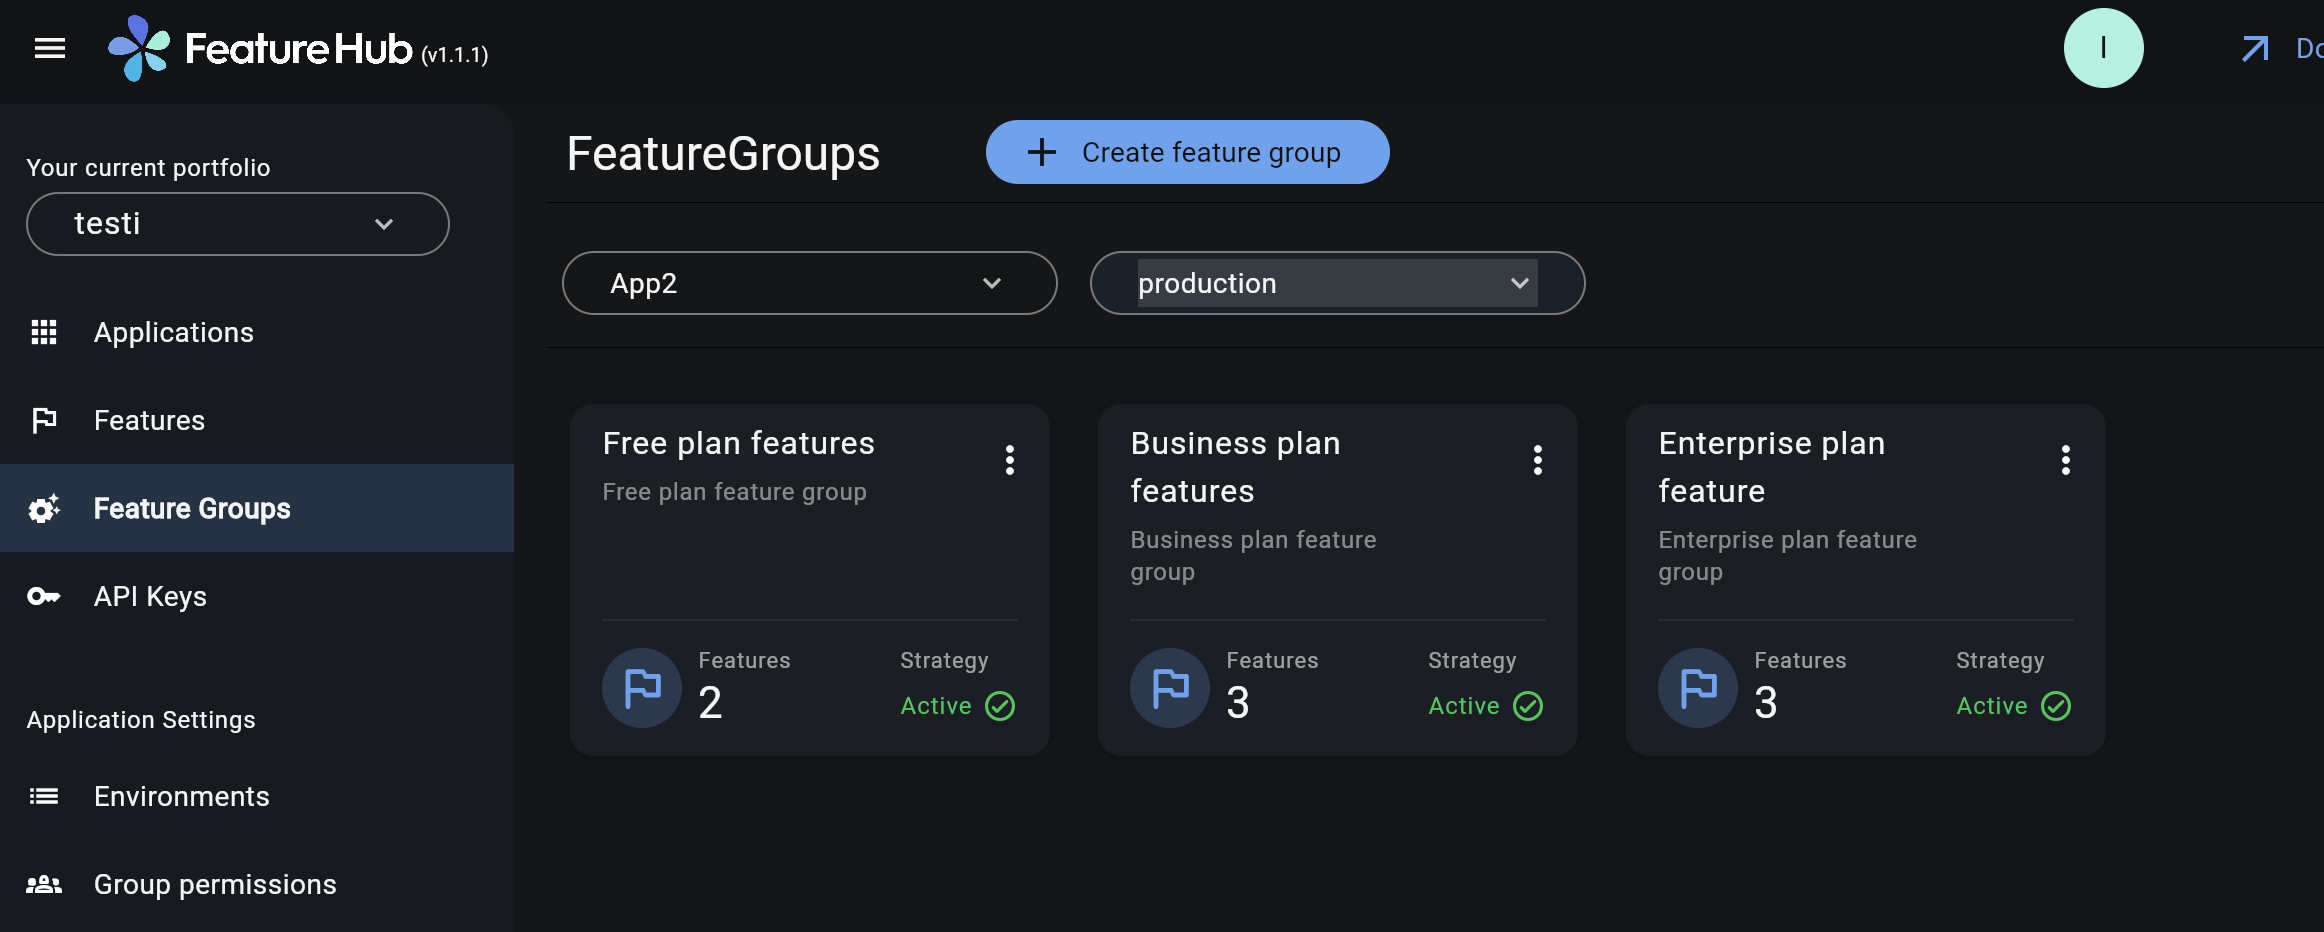This screenshot has width=2324, height=932.
Task: Open the three-dot menu on Business plan features
Action: [1537, 460]
